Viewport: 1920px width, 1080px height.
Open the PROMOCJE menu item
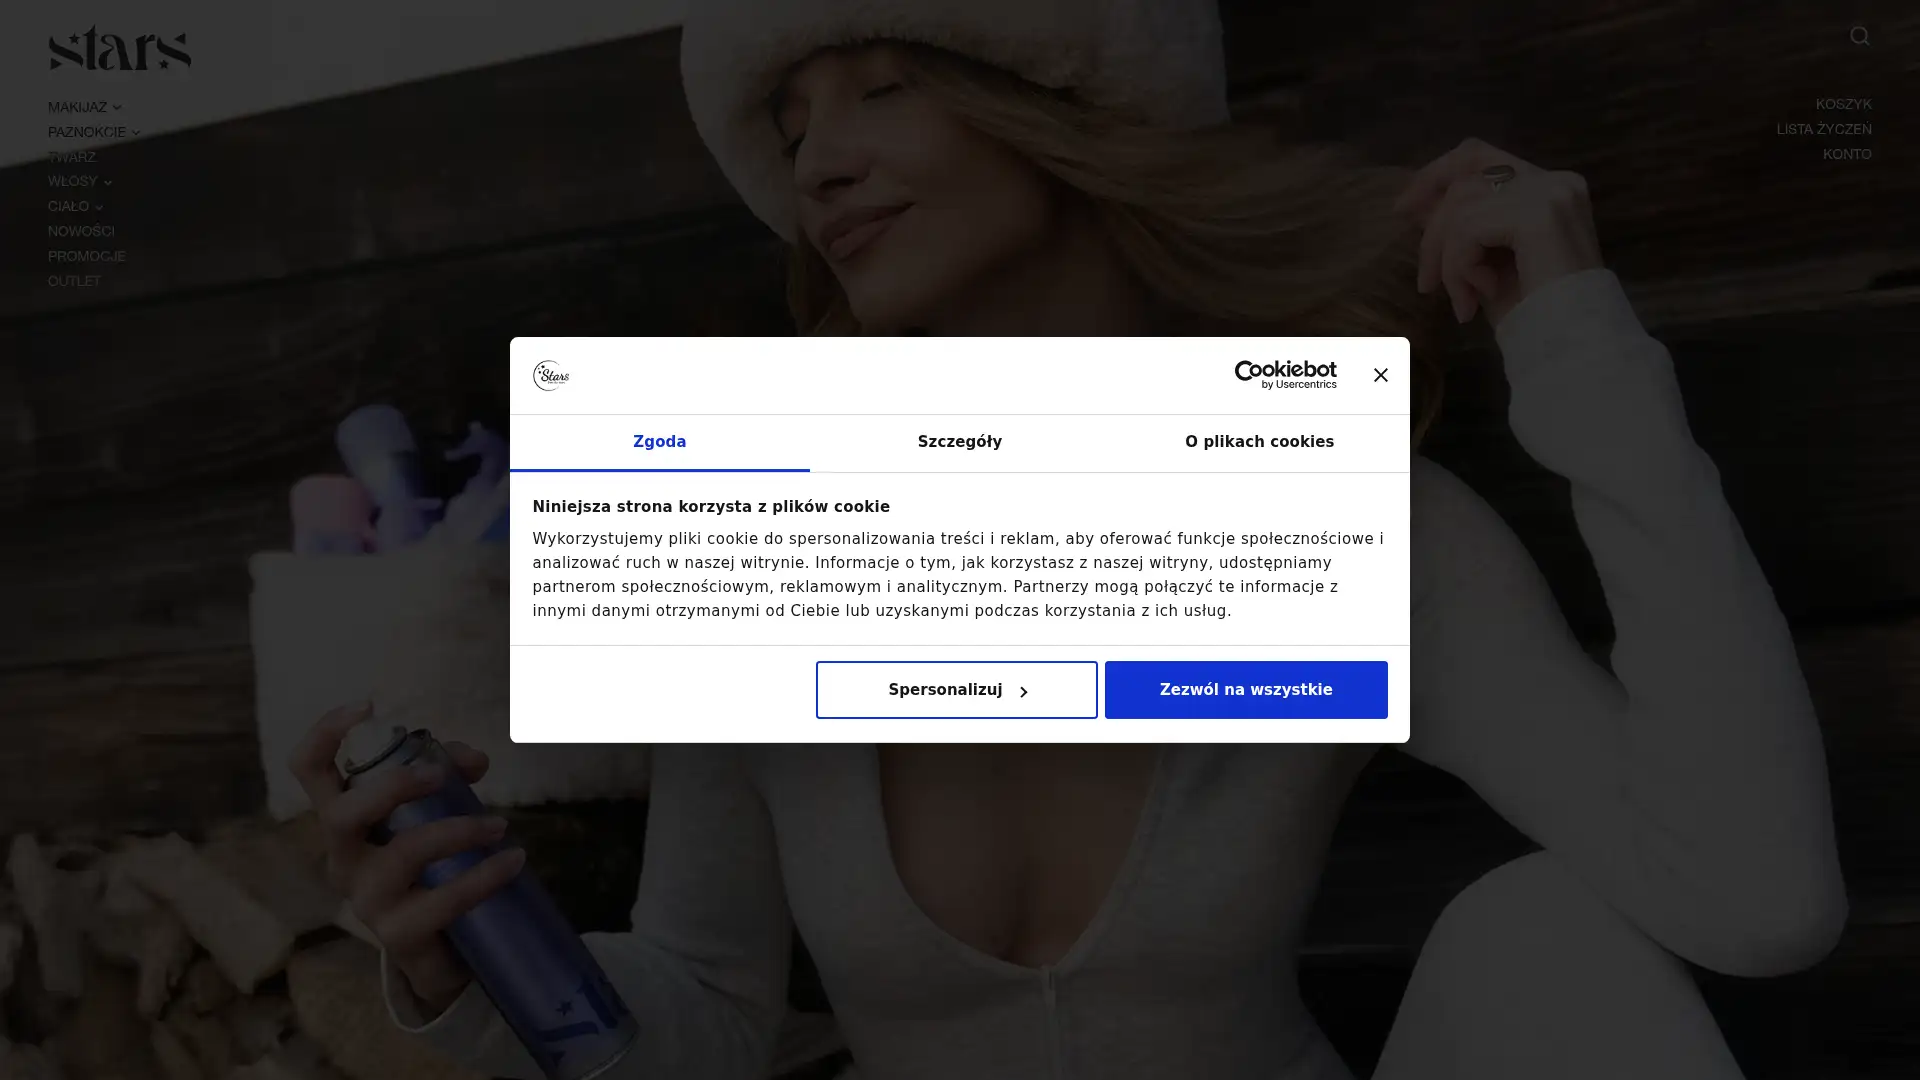86,256
